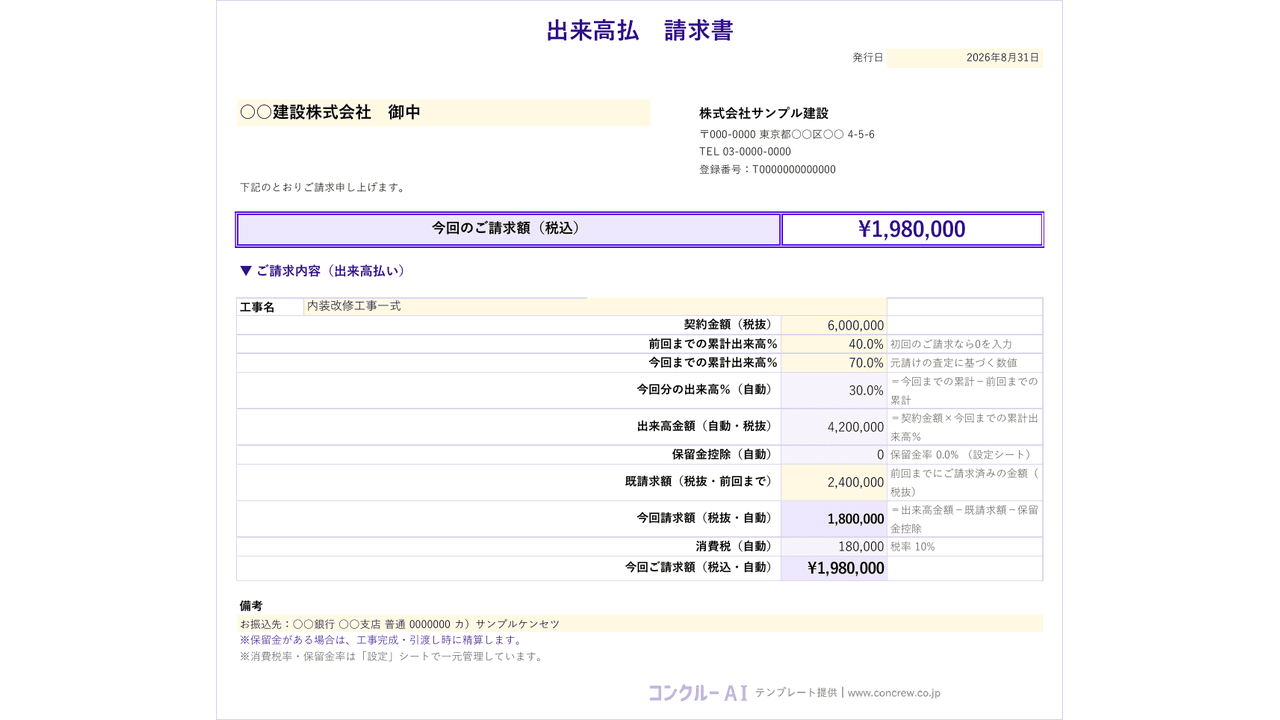Click the note 税率 10%

(912, 547)
